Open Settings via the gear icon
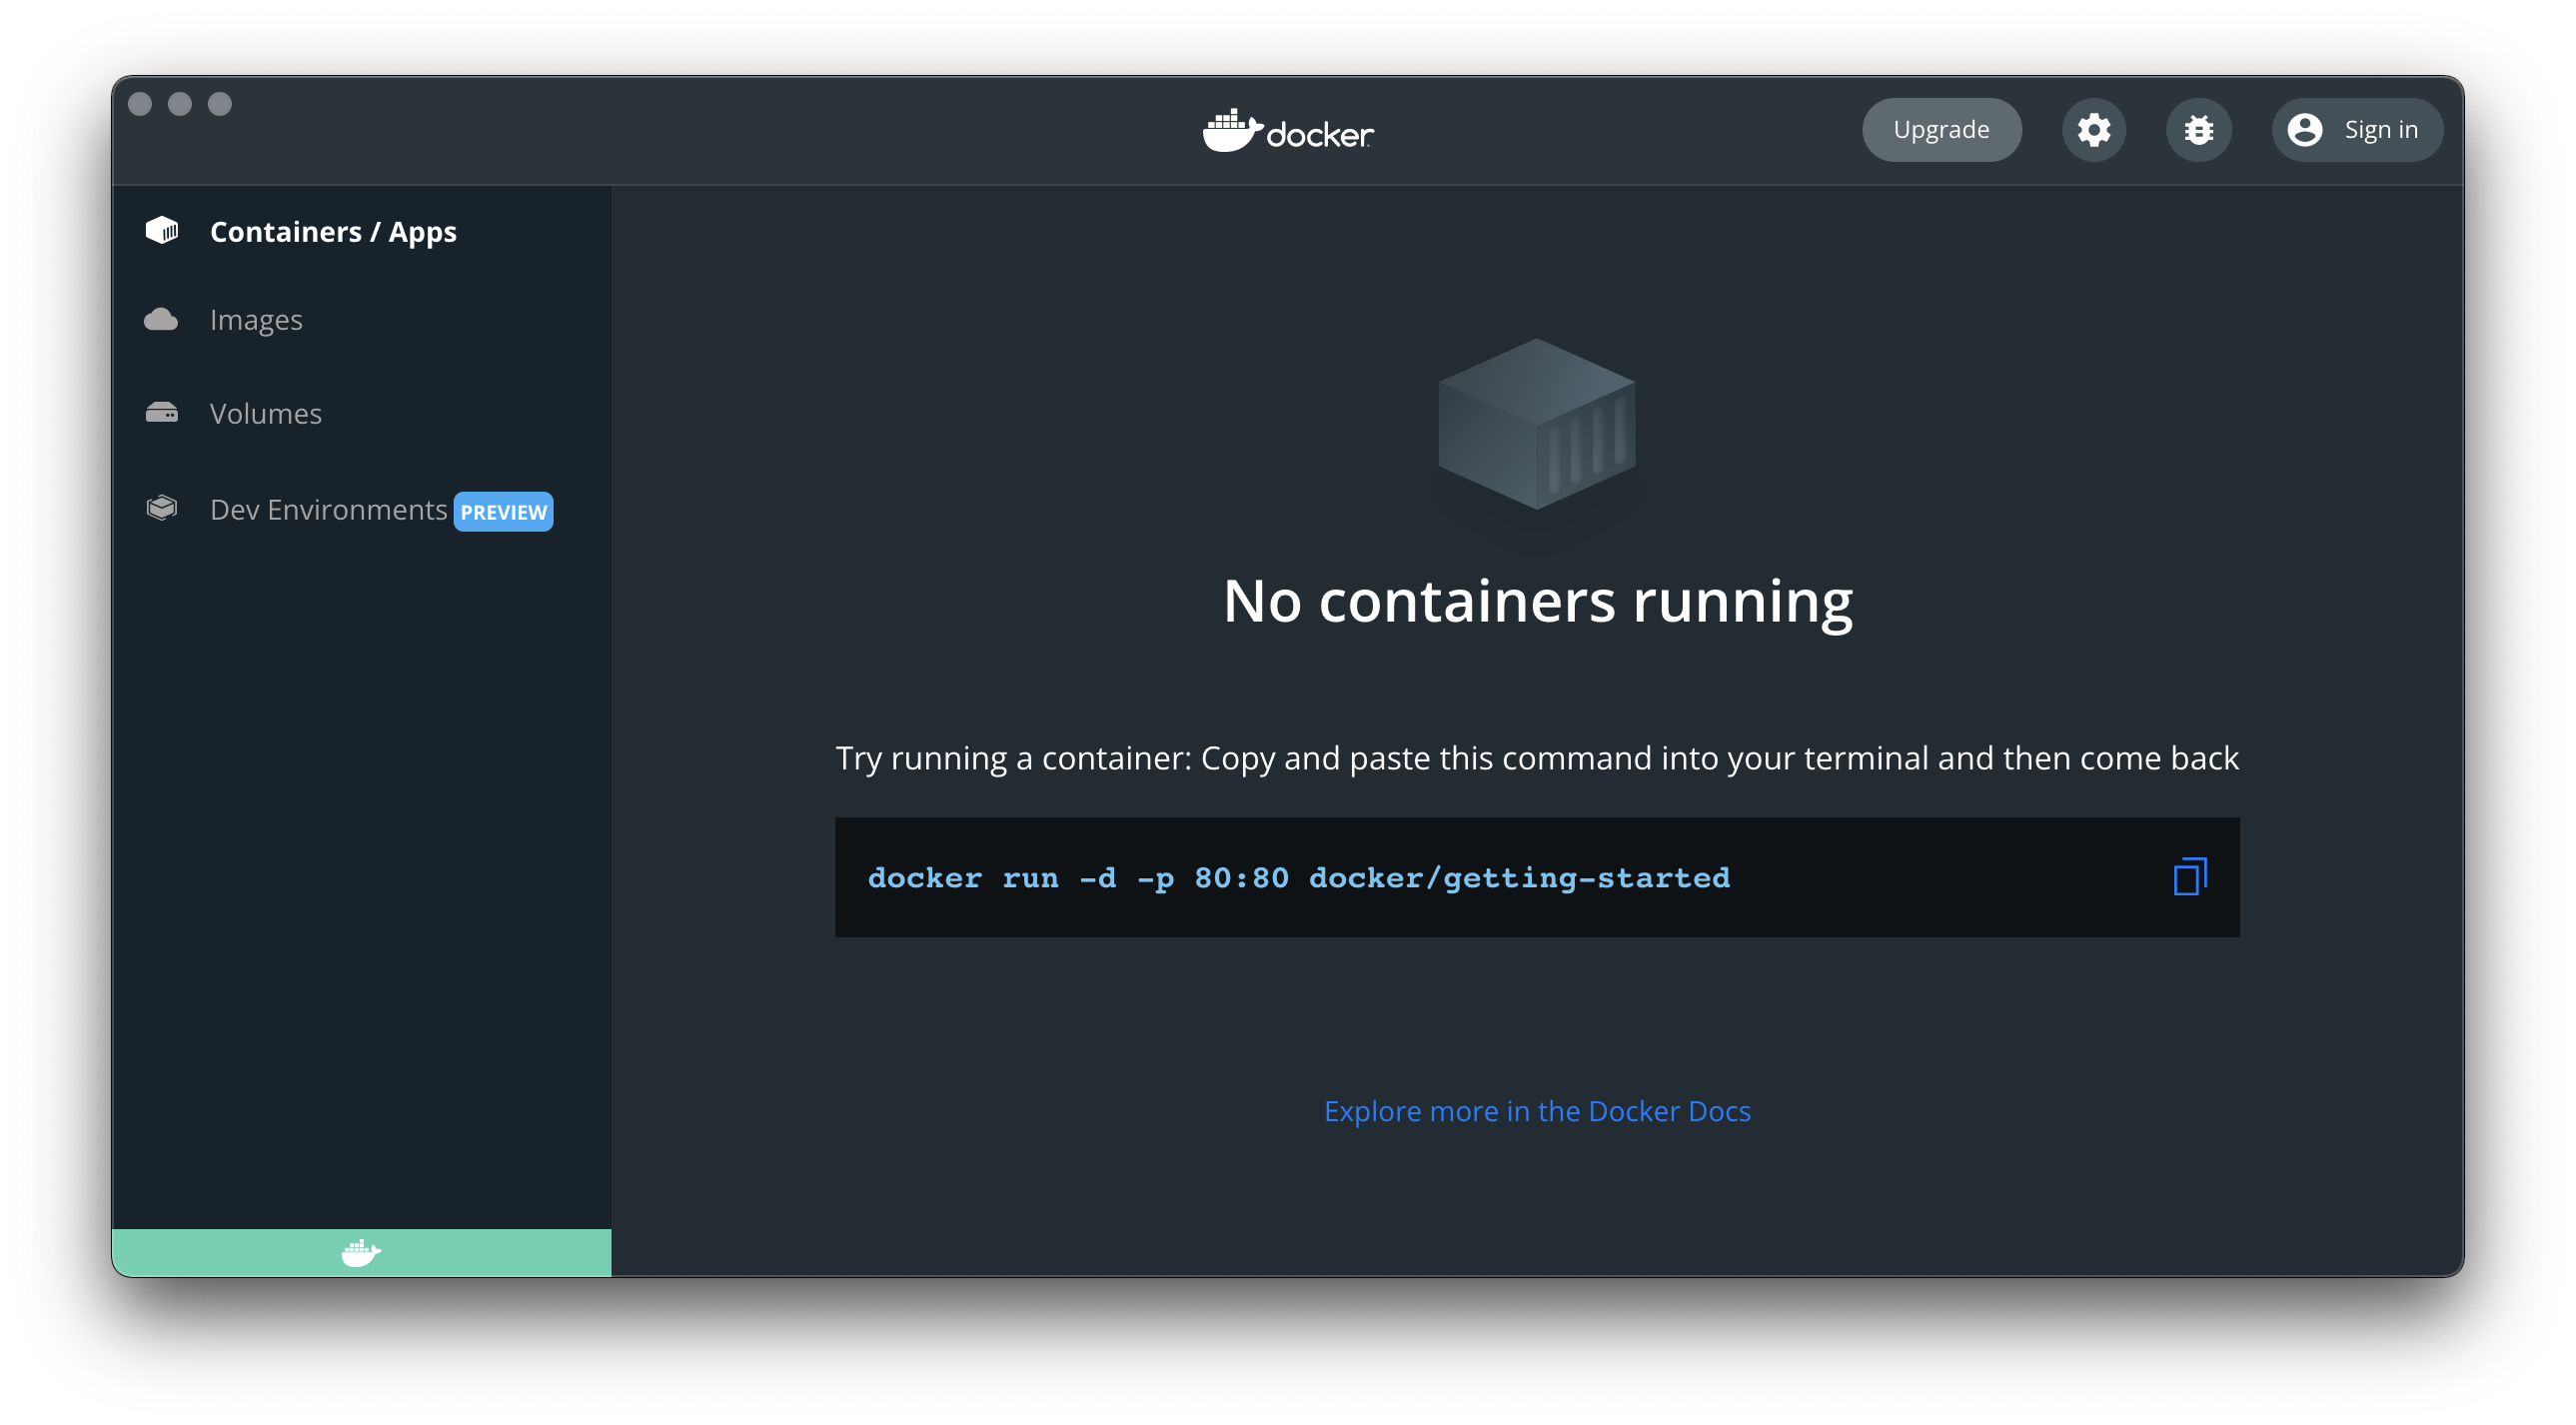 coord(2093,130)
